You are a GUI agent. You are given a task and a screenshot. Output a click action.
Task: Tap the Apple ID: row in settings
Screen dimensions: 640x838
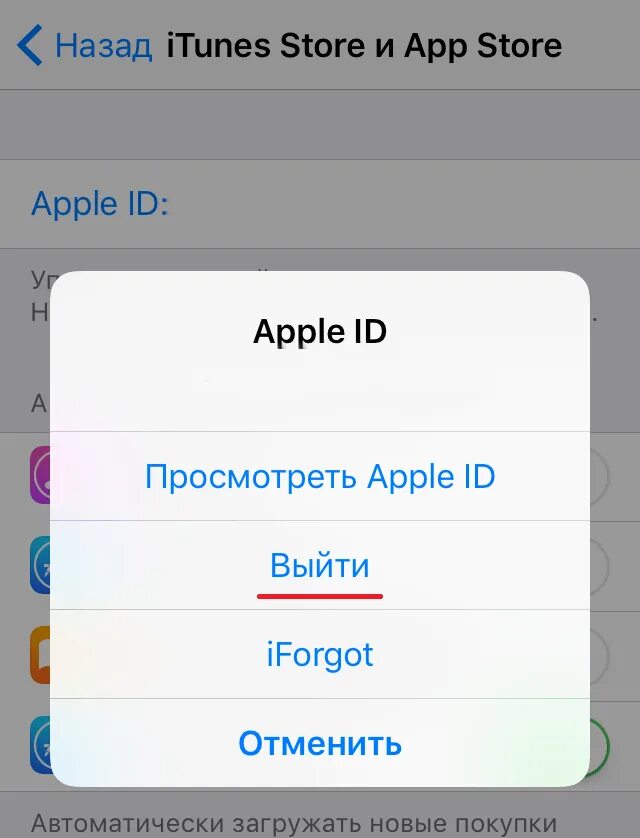pos(320,204)
